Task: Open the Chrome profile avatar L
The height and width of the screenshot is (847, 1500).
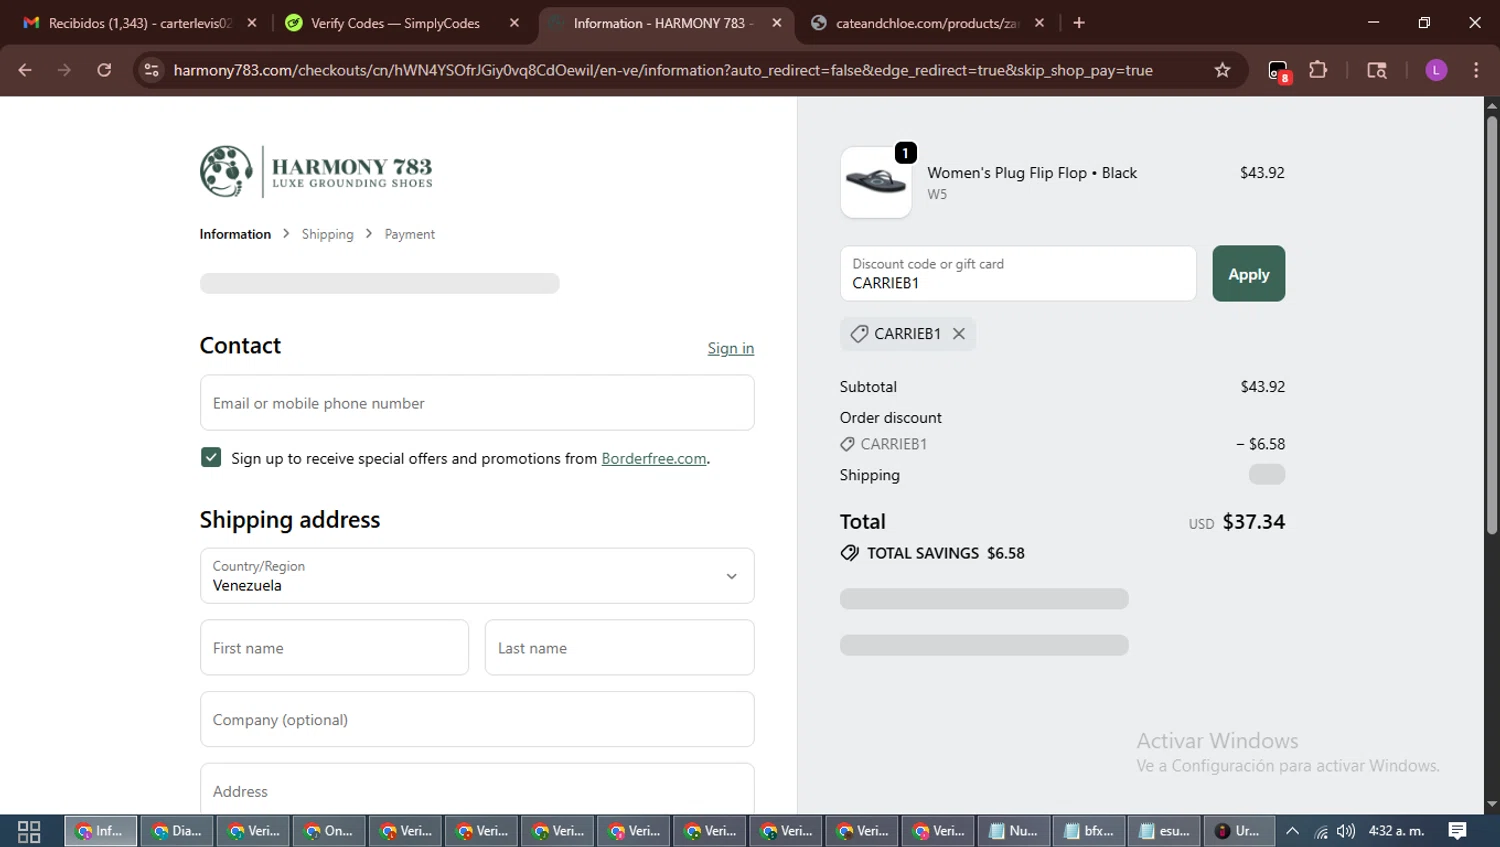Action: (1436, 70)
